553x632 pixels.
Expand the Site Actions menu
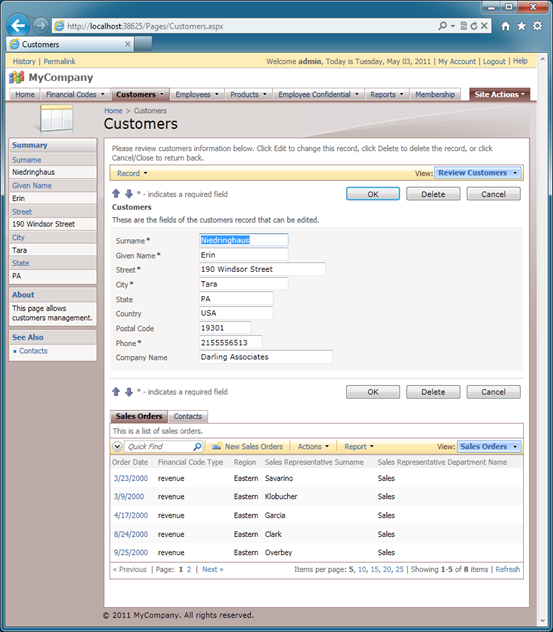pos(499,94)
